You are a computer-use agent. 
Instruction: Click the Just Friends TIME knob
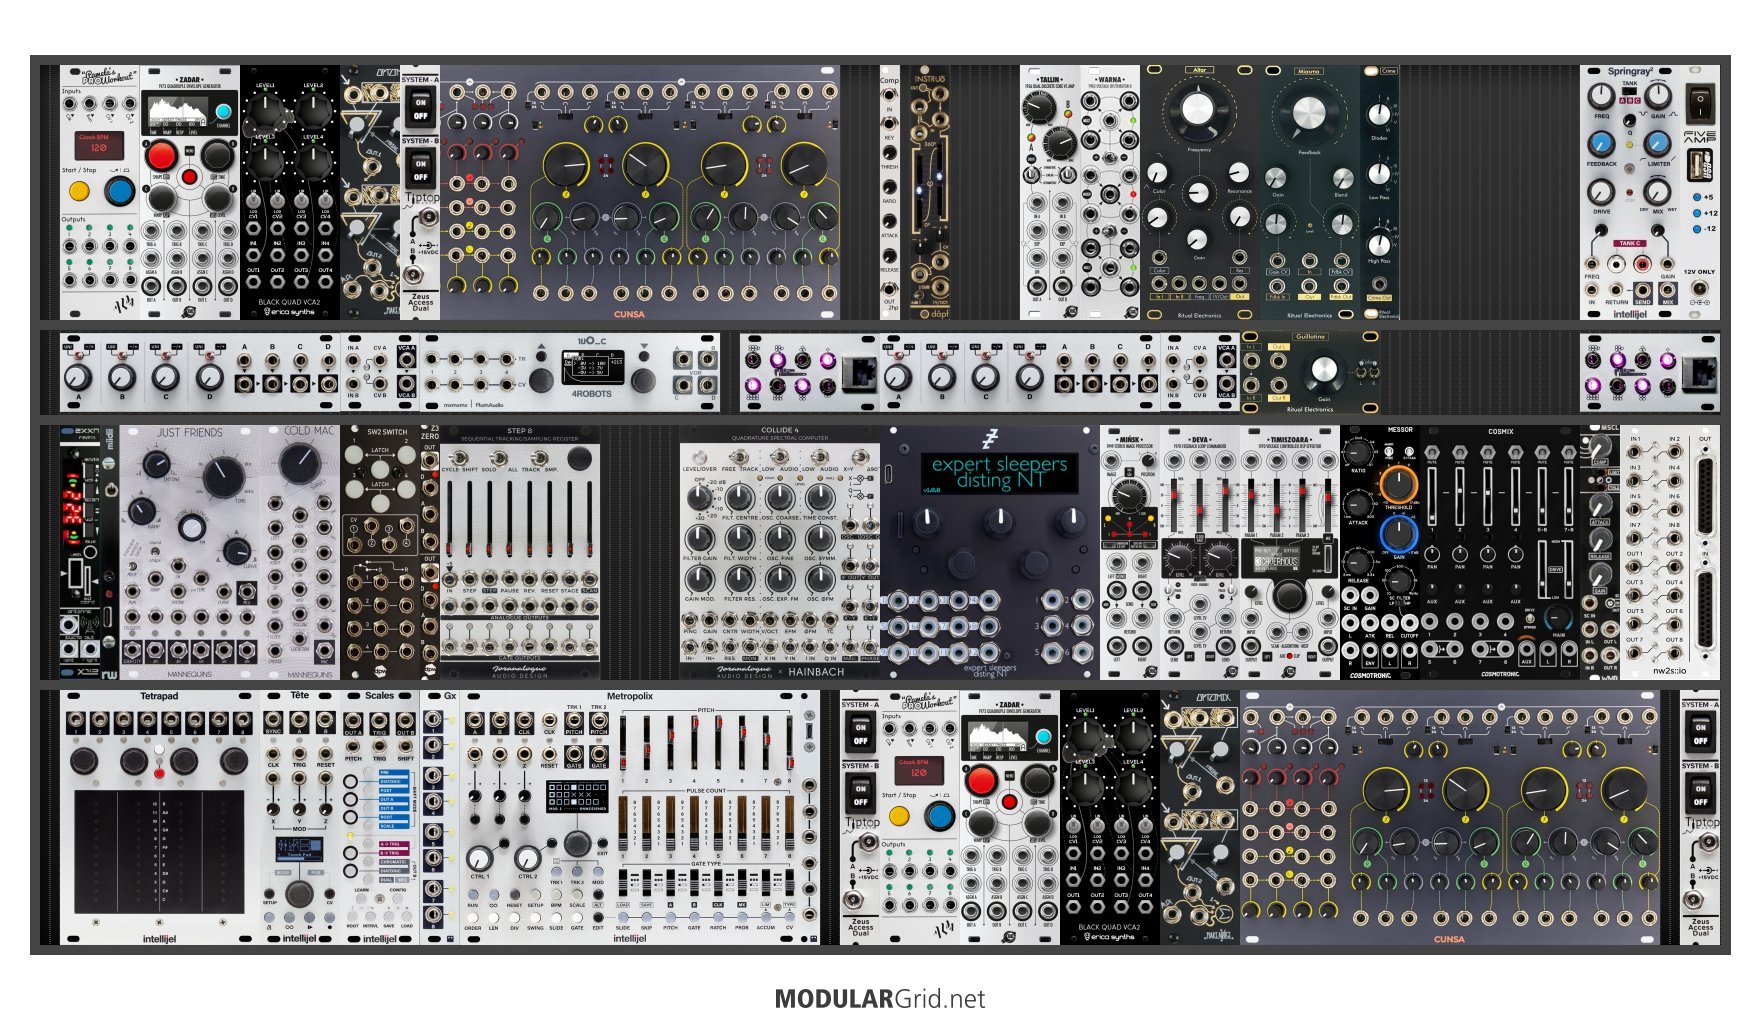pyautogui.click(x=222, y=475)
